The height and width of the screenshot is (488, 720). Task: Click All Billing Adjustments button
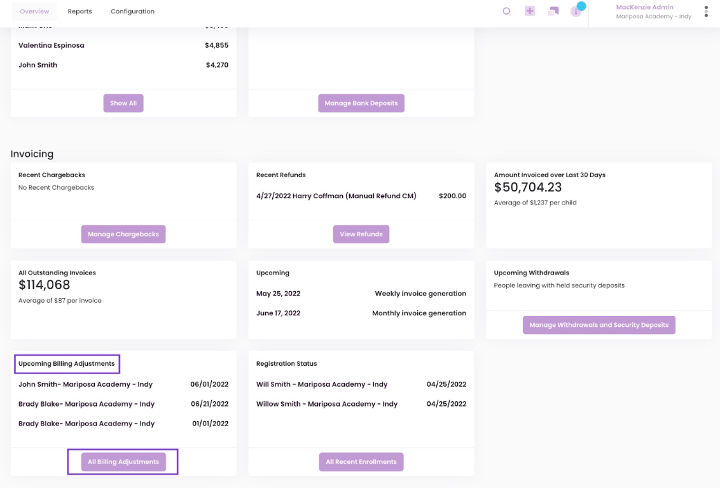[124, 462]
